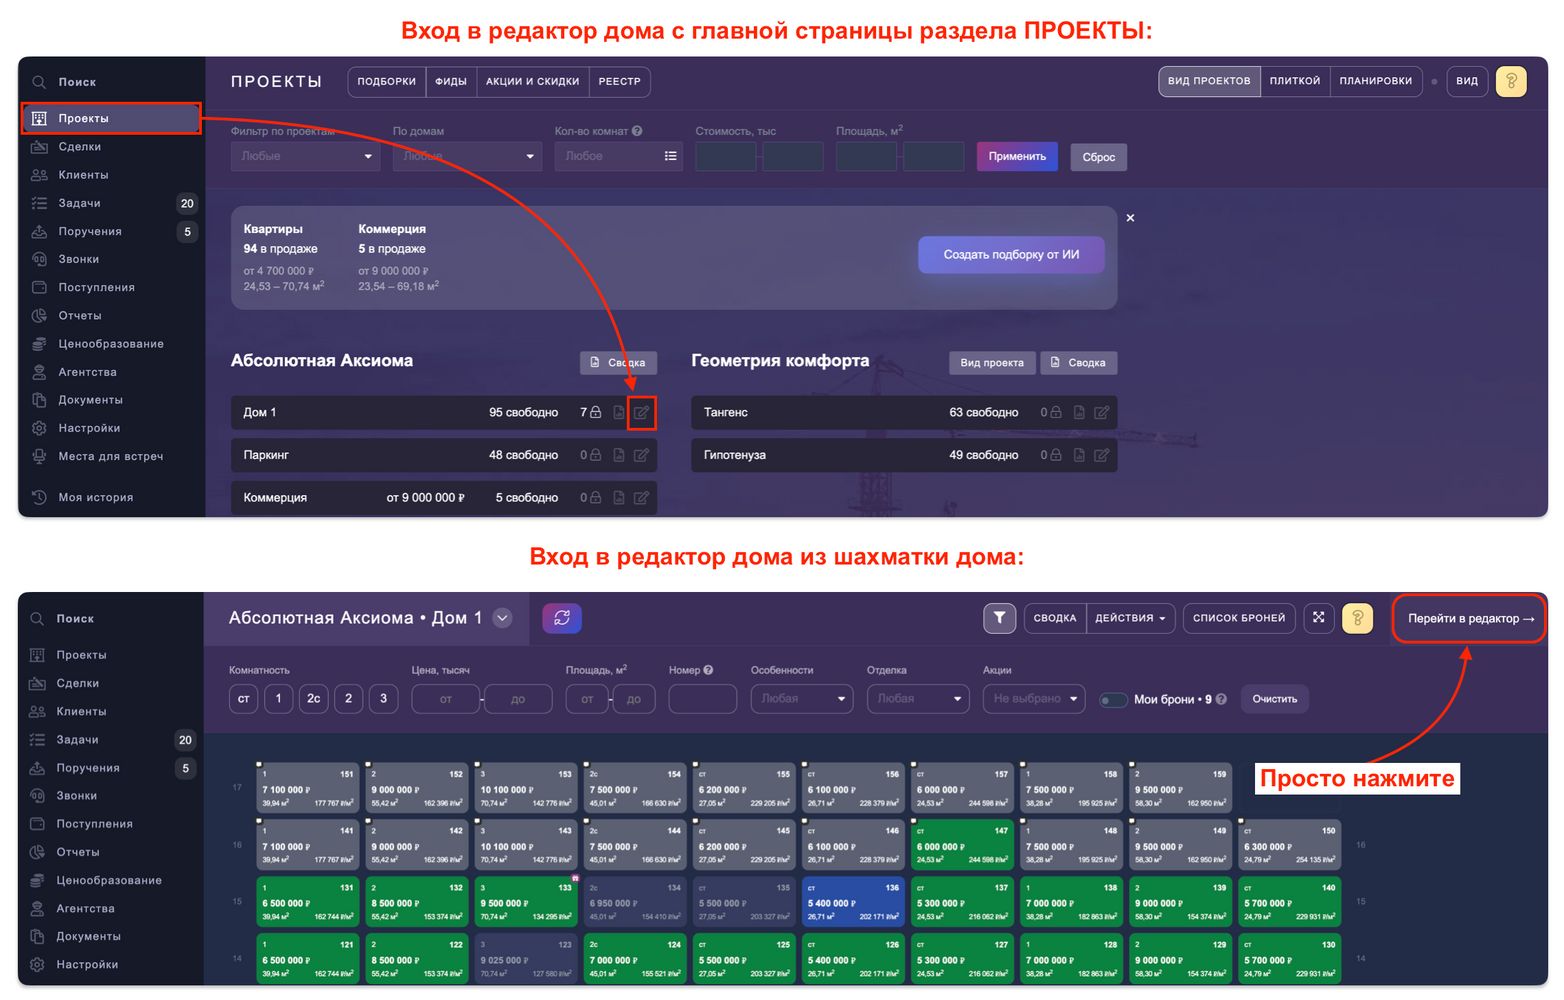The height and width of the screenshot is (1000, 1564).
Task: Open Отчеты in the chessboard view sidebar
Action: point(78,852)
